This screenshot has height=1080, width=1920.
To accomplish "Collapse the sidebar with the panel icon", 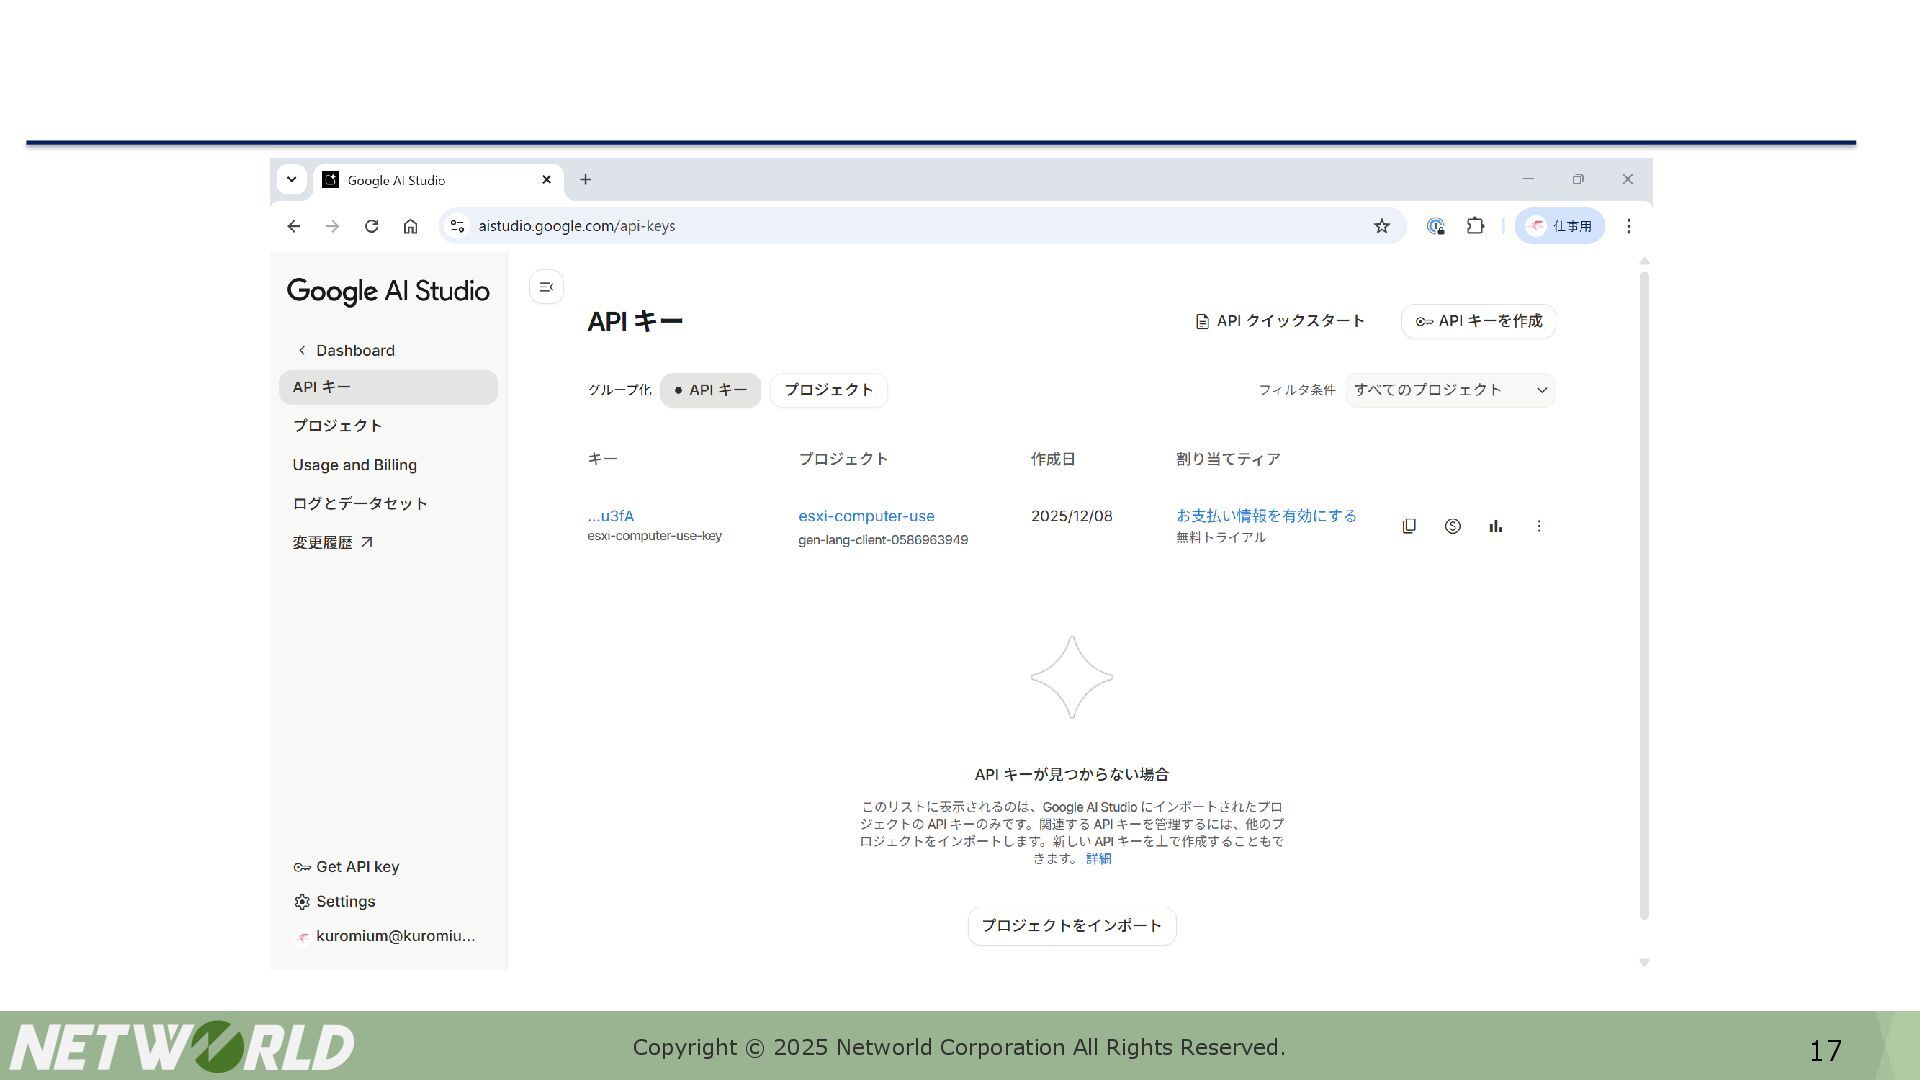I will click(546, 287).
